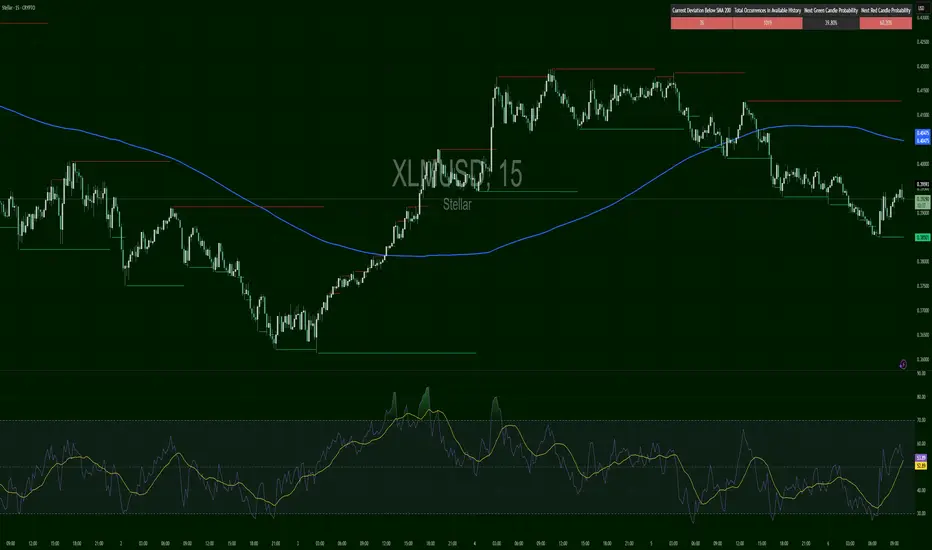932x550 pixels.
Task: Click the red candle probability value cell
Action: [x=886, y=23]
